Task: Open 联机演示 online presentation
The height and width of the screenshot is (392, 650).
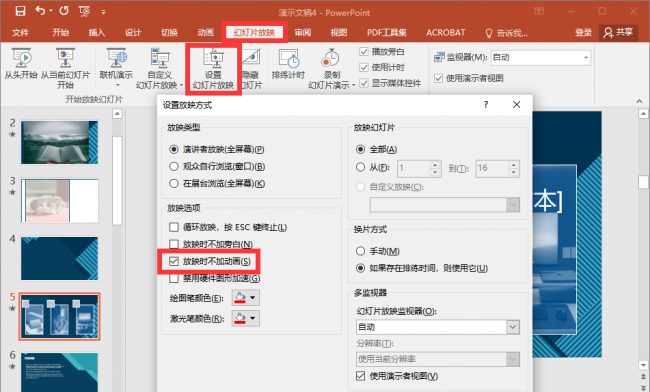Action: click(x=116, y=67)
